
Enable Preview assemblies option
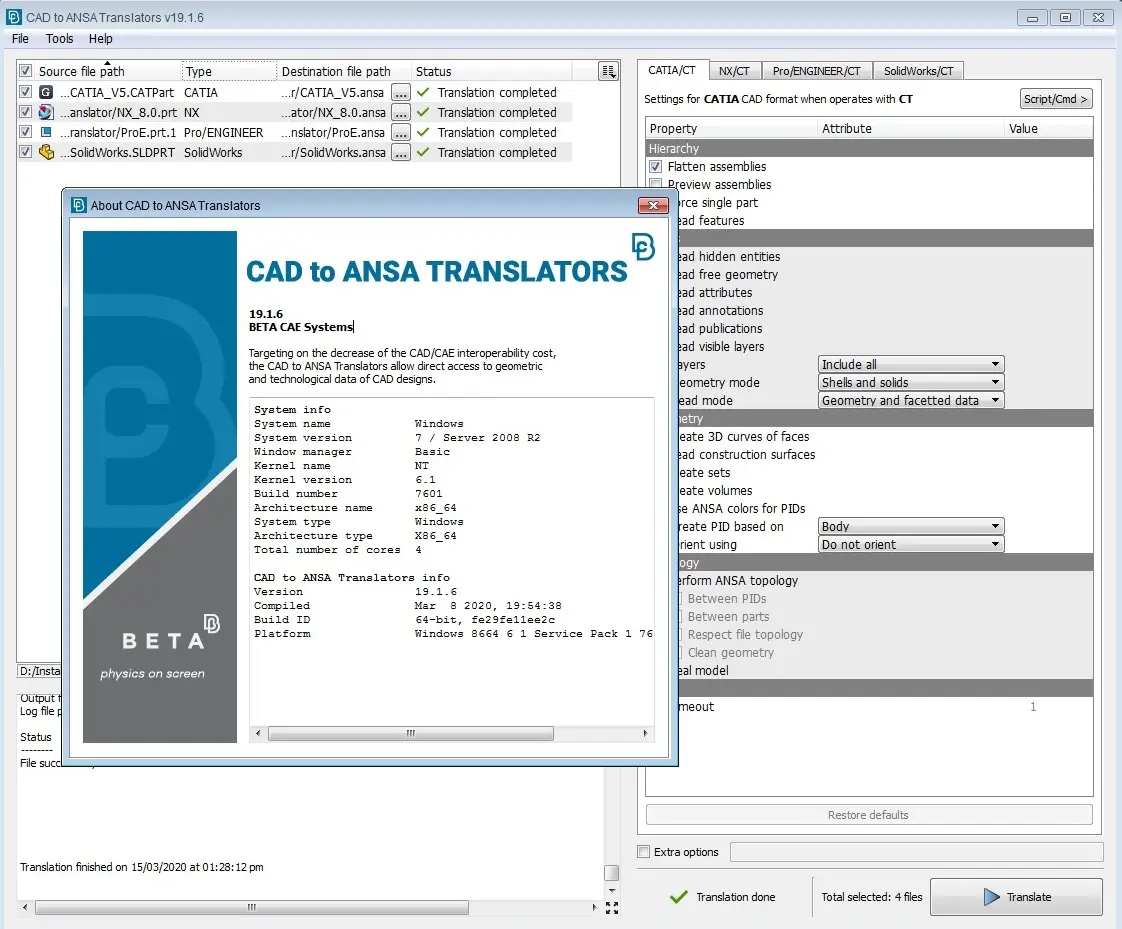pyautogui.click(x=655, y=183)
